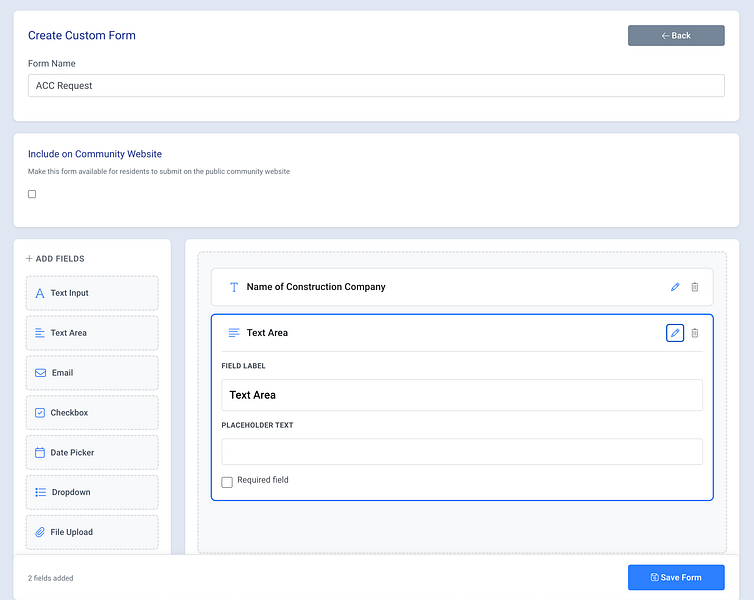754x600 pixels.
Task: Click the Form Name input field
Action: 376,86
